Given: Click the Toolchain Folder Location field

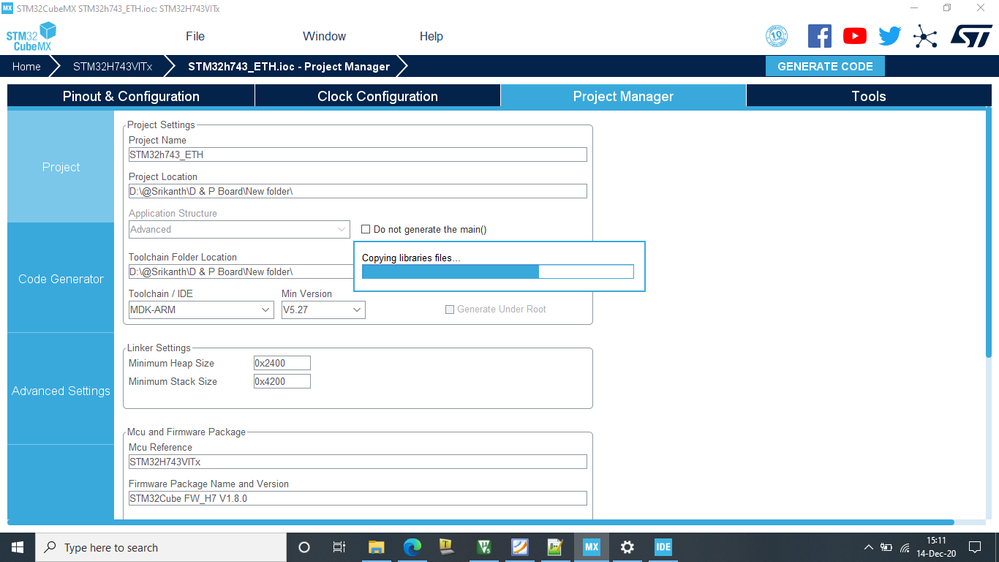Looking at the screenshot, I should click(241, 271).
